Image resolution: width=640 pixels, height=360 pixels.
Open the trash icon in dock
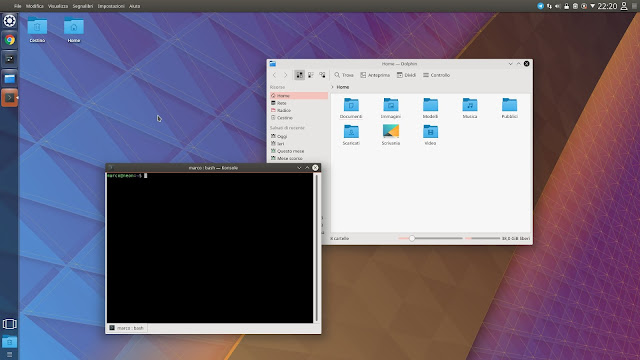point(9,342)
